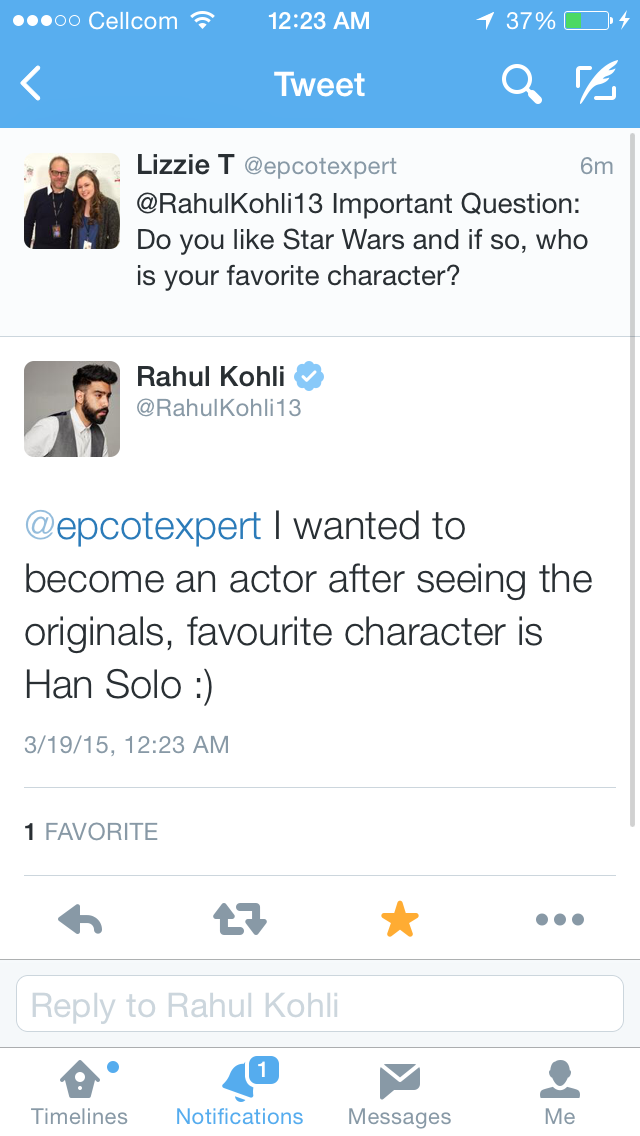Screen dimensions: 640x1136
Task: View the 1 FAVORITE list
Action: 91,832
